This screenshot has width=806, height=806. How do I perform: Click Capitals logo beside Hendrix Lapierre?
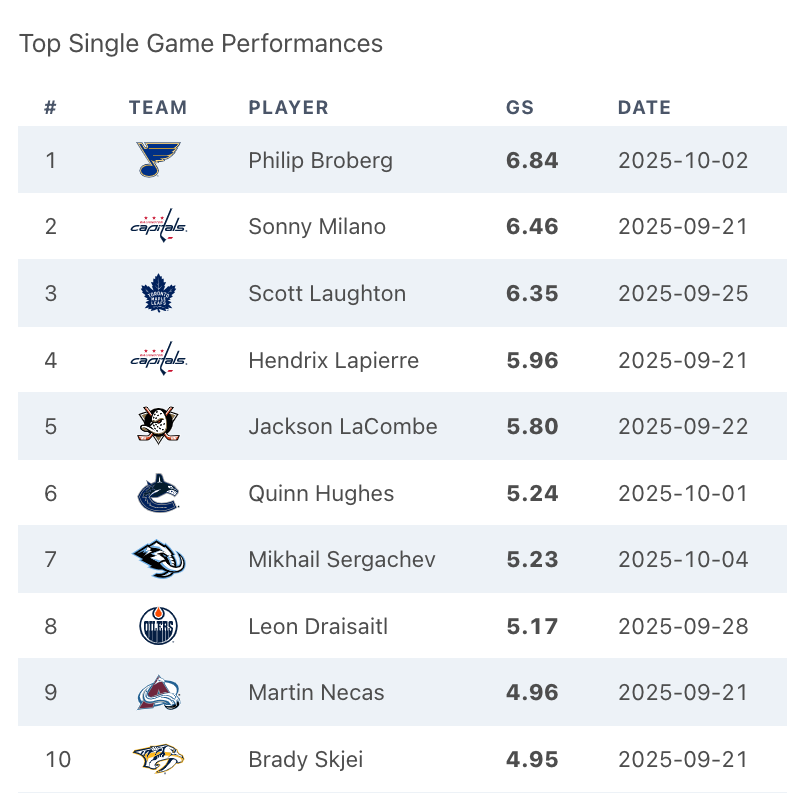tap(158, 359)
